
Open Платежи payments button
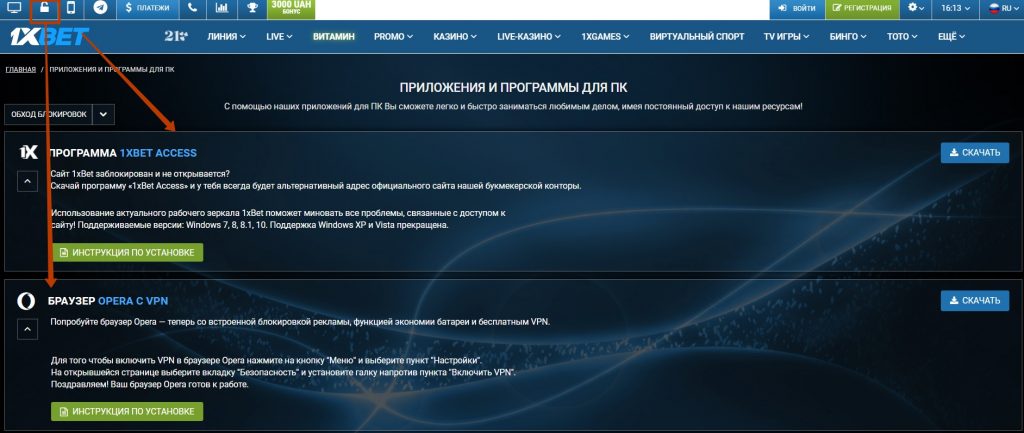click(148, 8)
